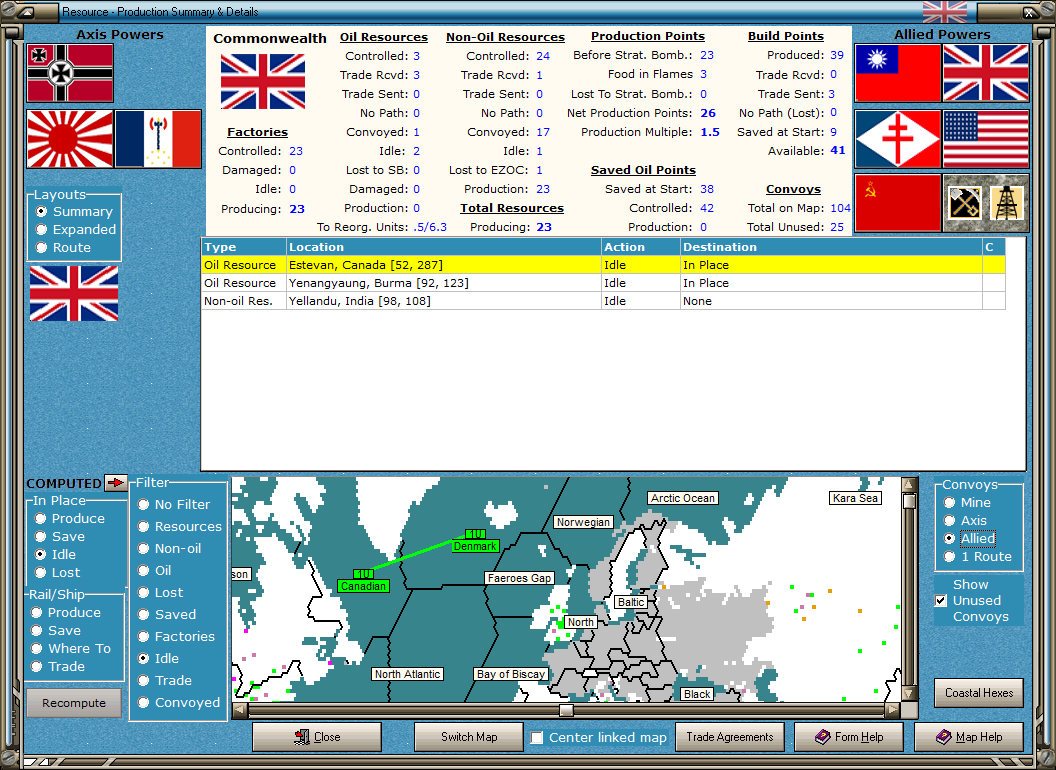Set filter to Non-oil
The image size is (1056, 770).
click(170, 548)
